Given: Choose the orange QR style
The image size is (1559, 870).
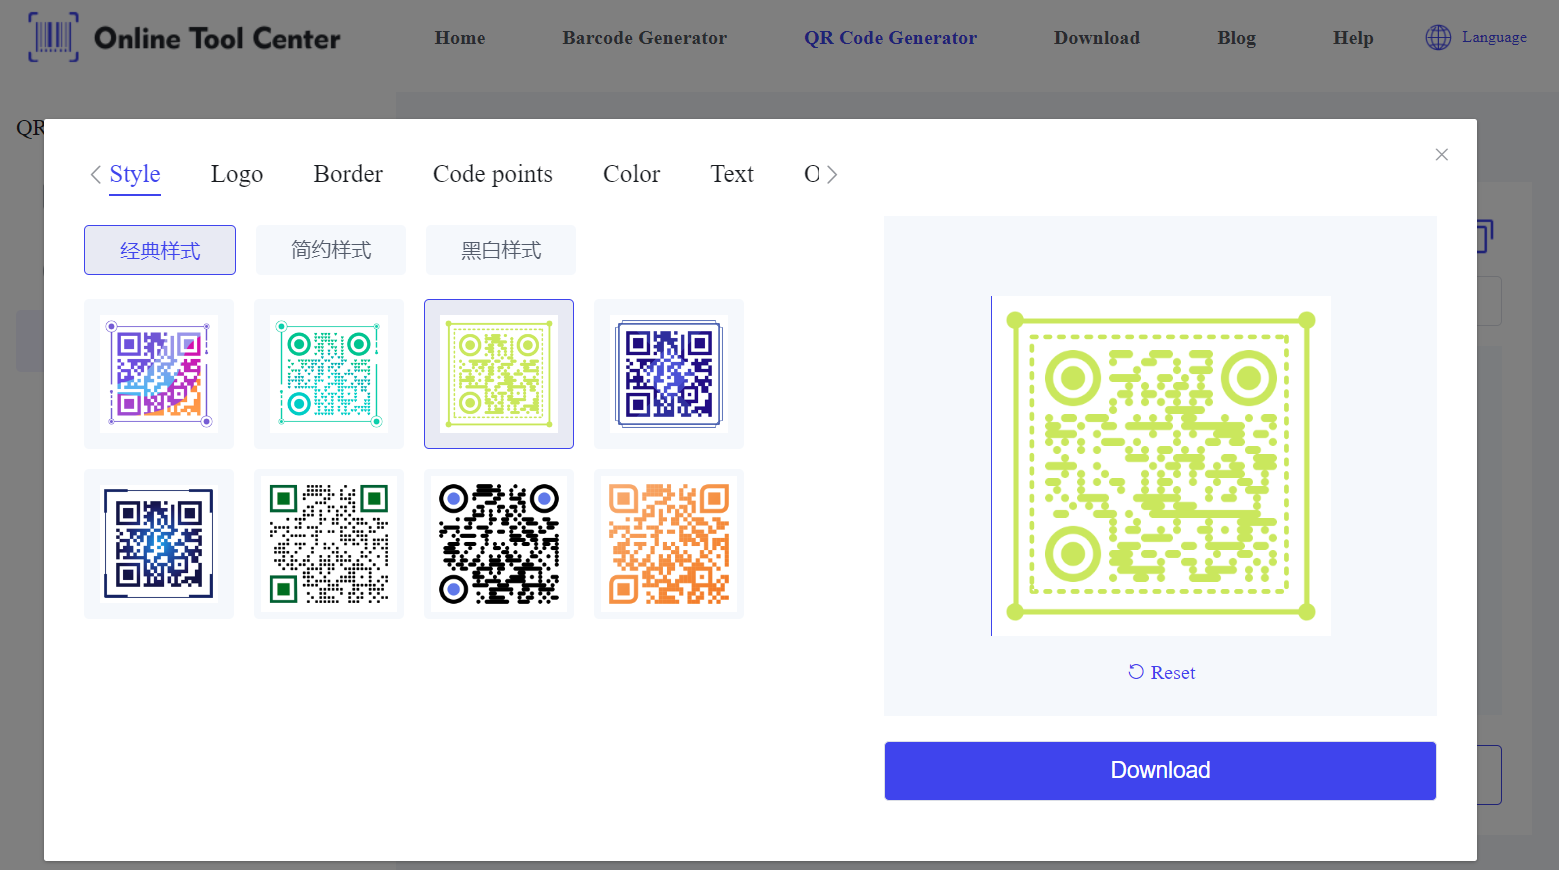Looking at the screenshot, I should (x=669, y=544).
